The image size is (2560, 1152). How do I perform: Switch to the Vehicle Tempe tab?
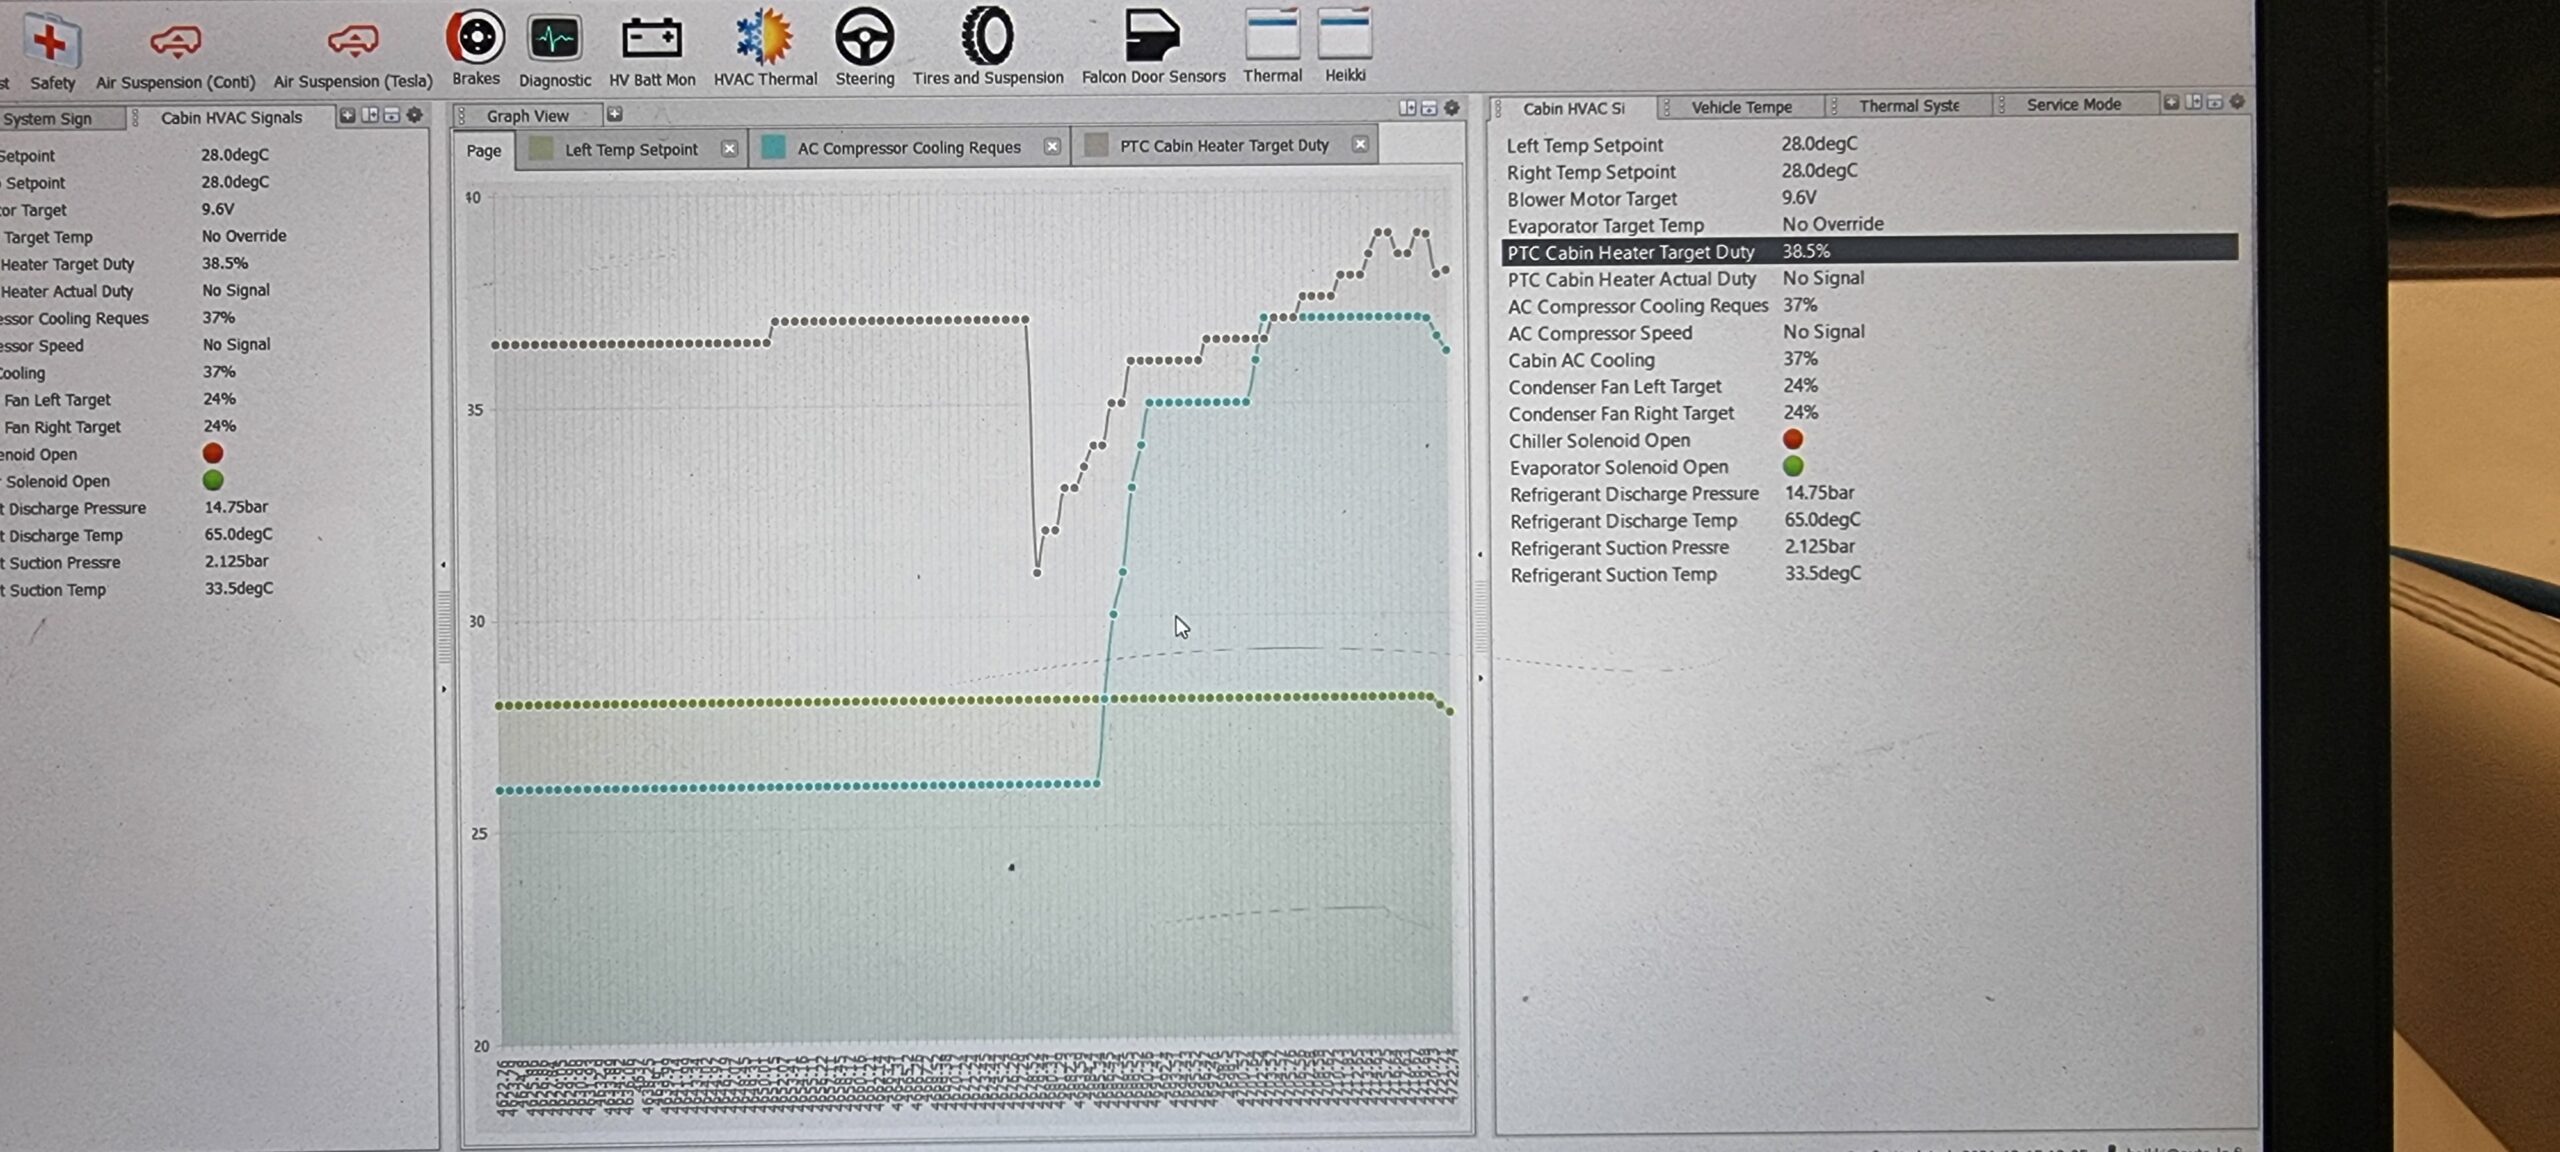point(1741,107)
